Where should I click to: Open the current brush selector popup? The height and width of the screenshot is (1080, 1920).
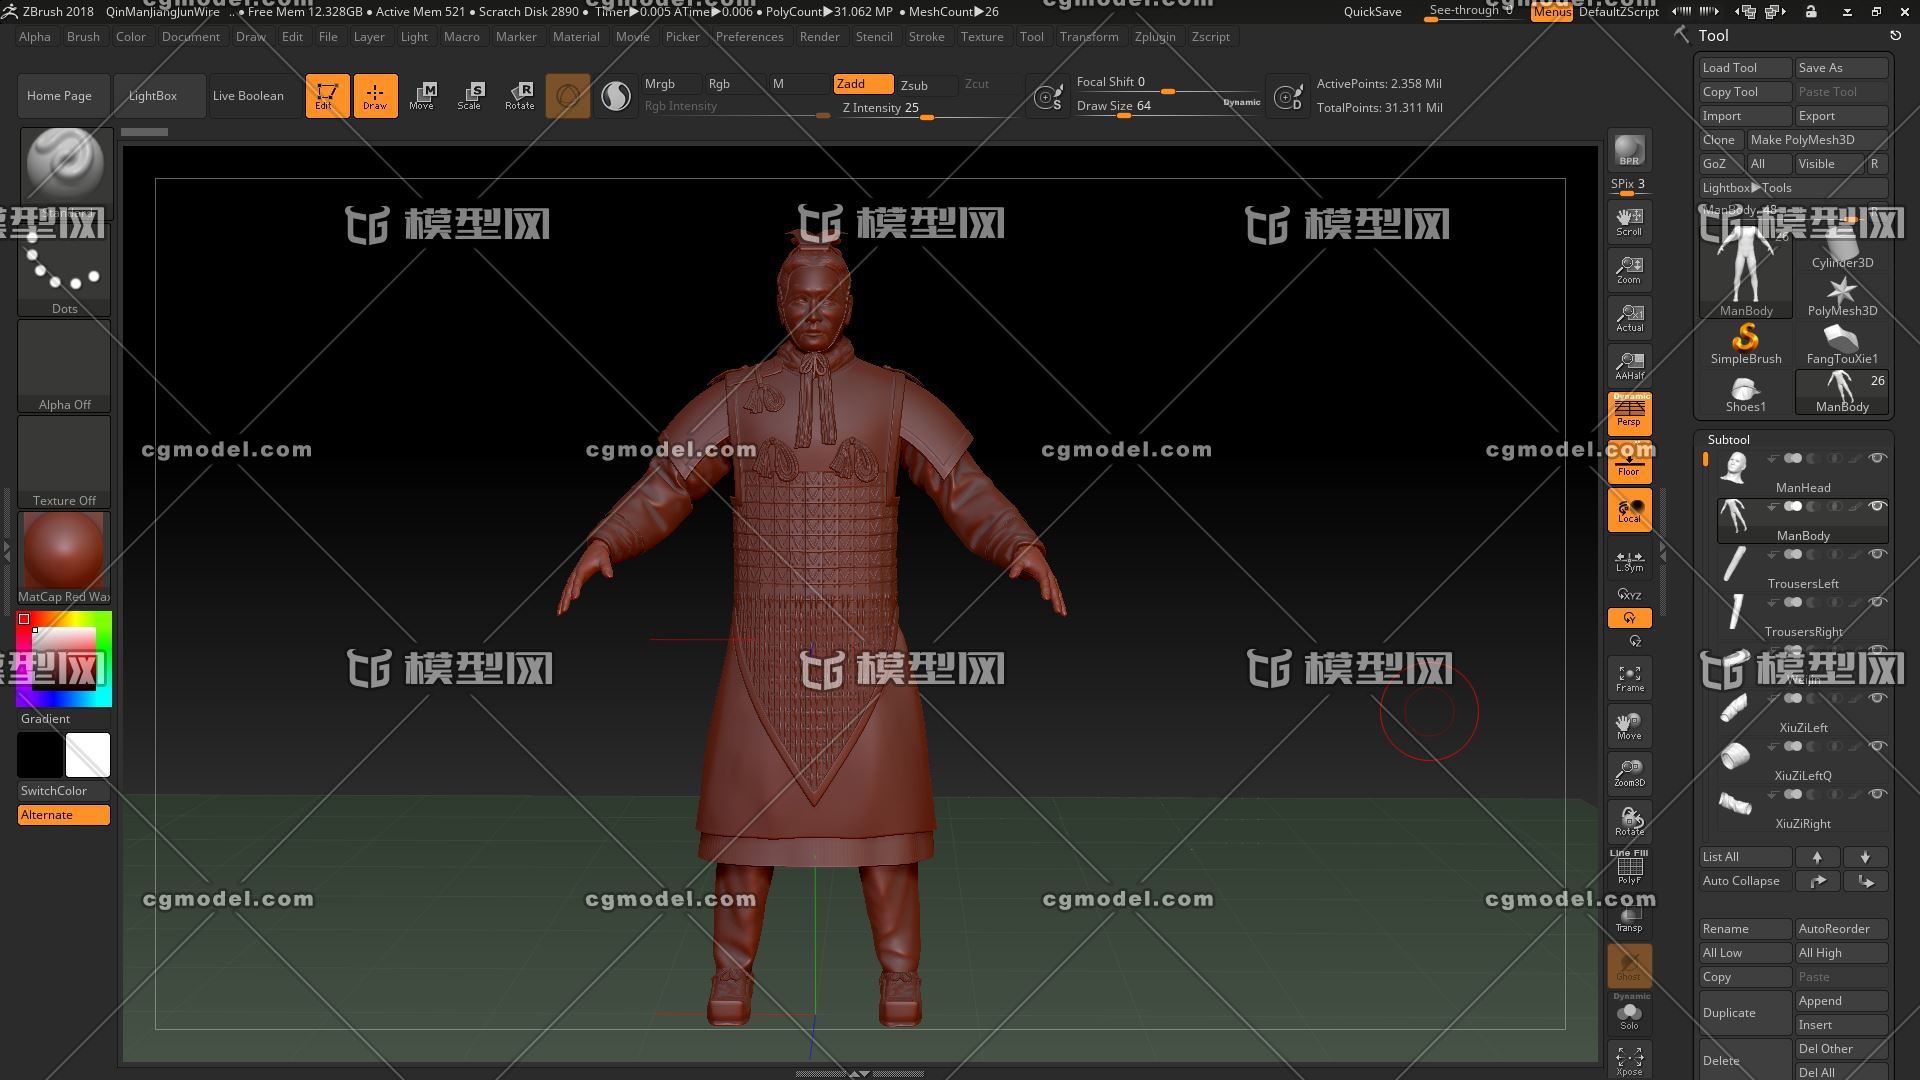click(64, 170)
